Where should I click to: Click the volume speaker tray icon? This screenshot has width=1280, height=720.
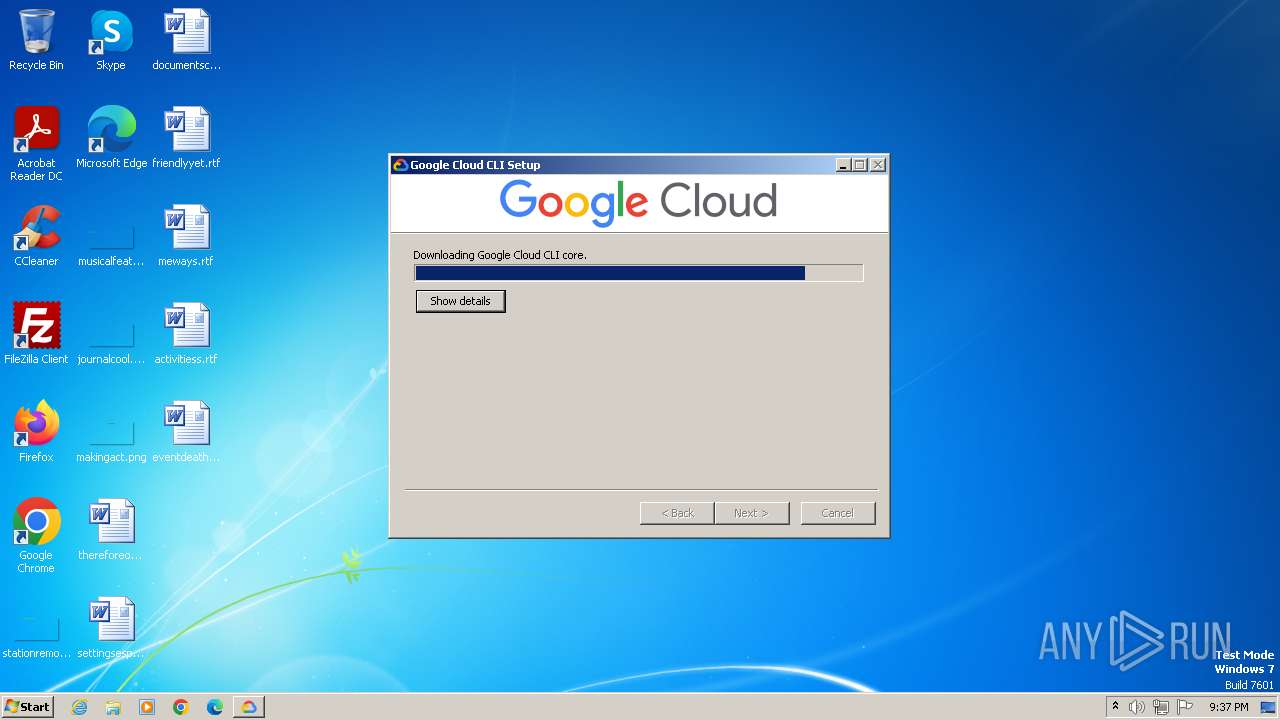(x=1137, y=707)
